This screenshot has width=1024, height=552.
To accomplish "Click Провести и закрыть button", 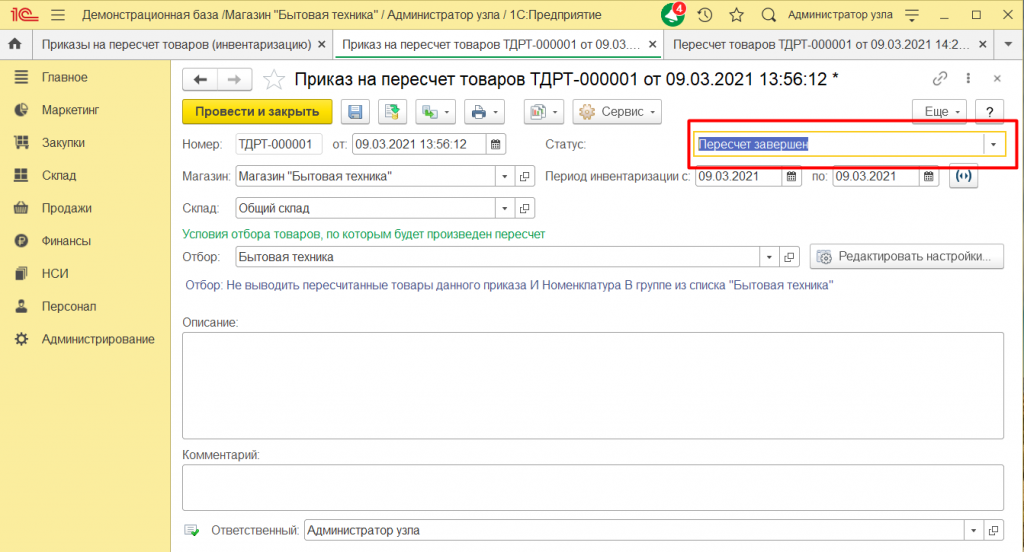I will [257, 112].
